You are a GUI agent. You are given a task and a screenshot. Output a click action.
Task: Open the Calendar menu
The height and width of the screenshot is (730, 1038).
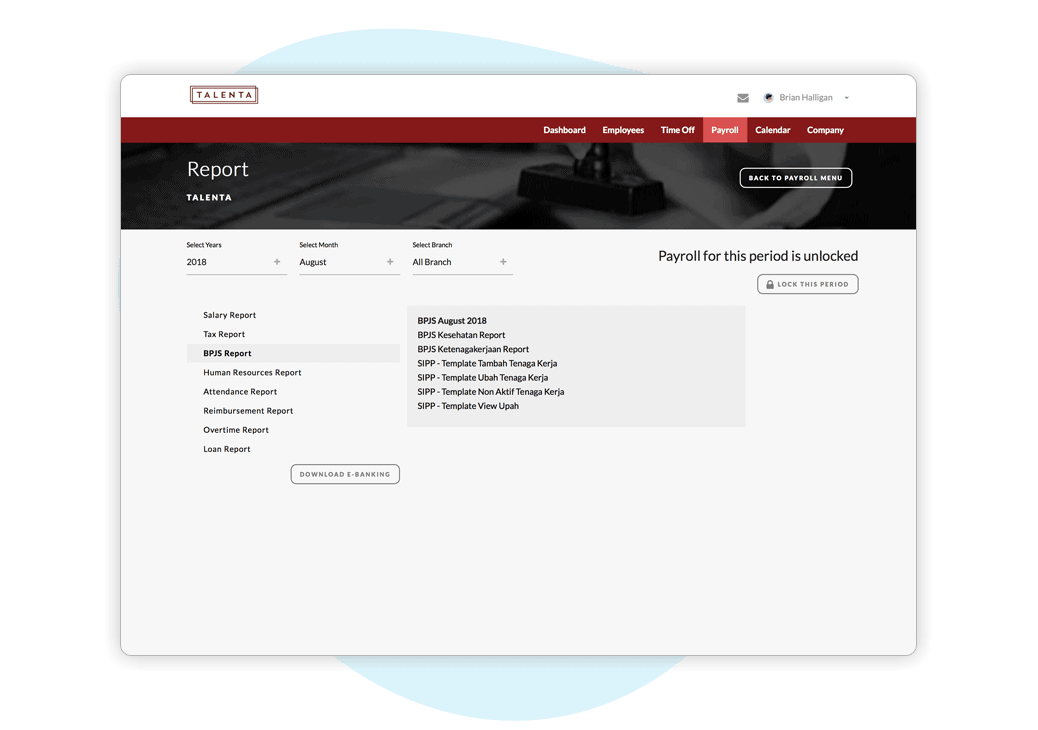click(x=773, y=130)
